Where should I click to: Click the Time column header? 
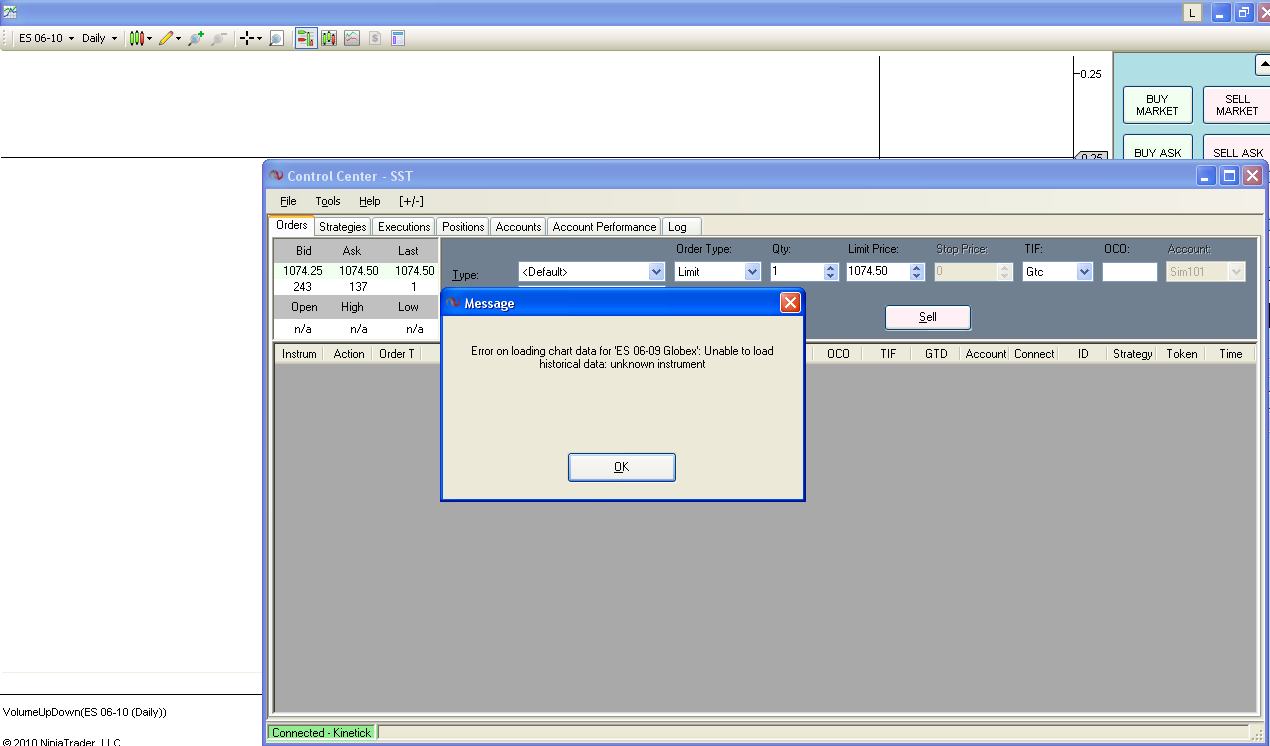pos(1231,354)
